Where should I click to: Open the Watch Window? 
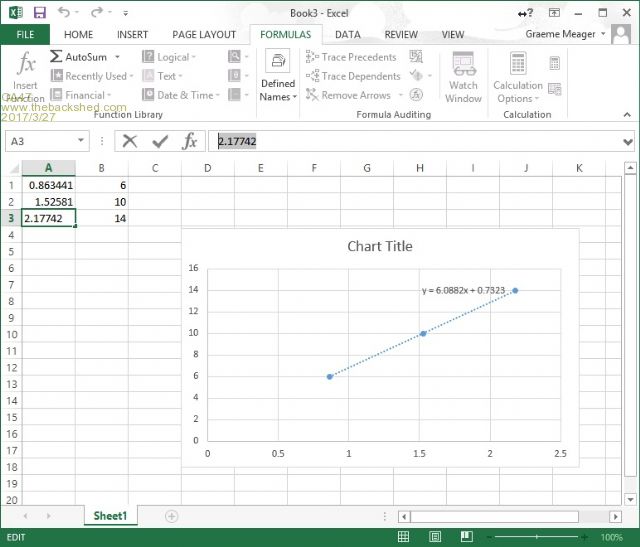coord(463,77)
